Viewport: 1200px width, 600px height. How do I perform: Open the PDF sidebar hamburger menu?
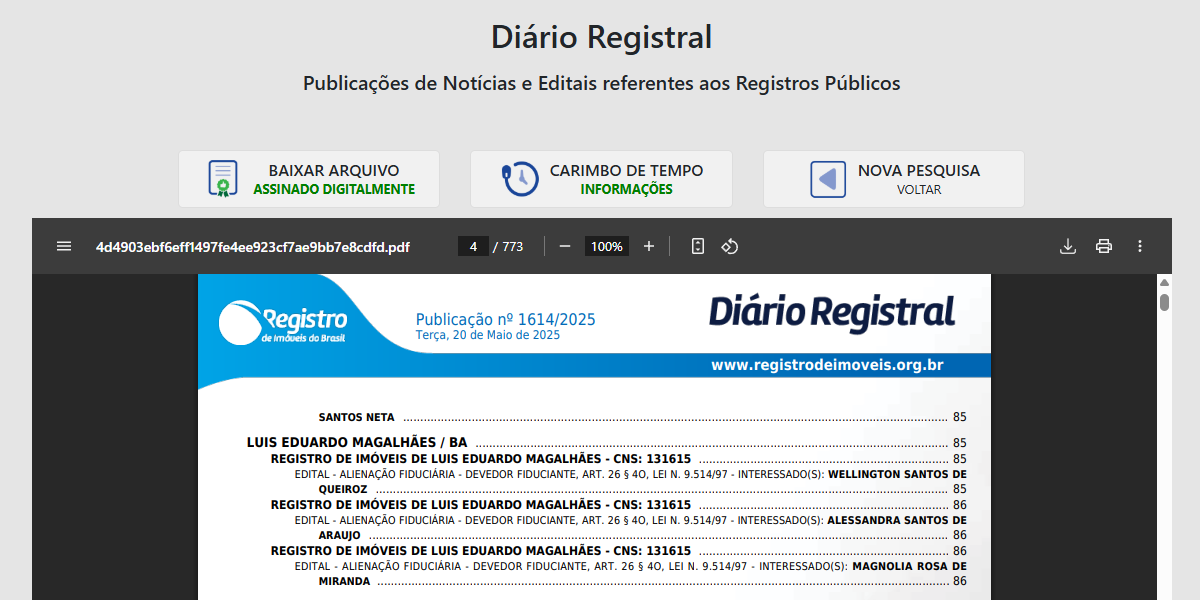(x=64, y=246)
